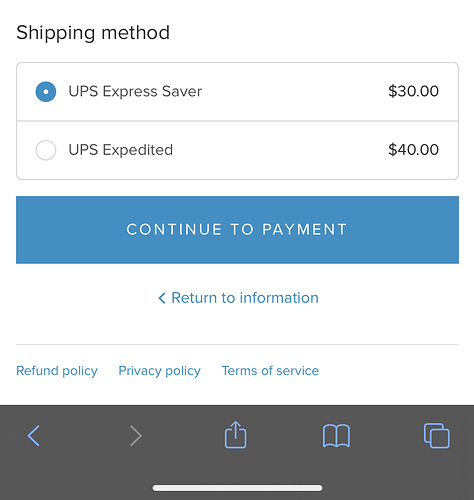474x500 pixels.
Task: Click the chevron before Return to information
Action: coord(162,298)
